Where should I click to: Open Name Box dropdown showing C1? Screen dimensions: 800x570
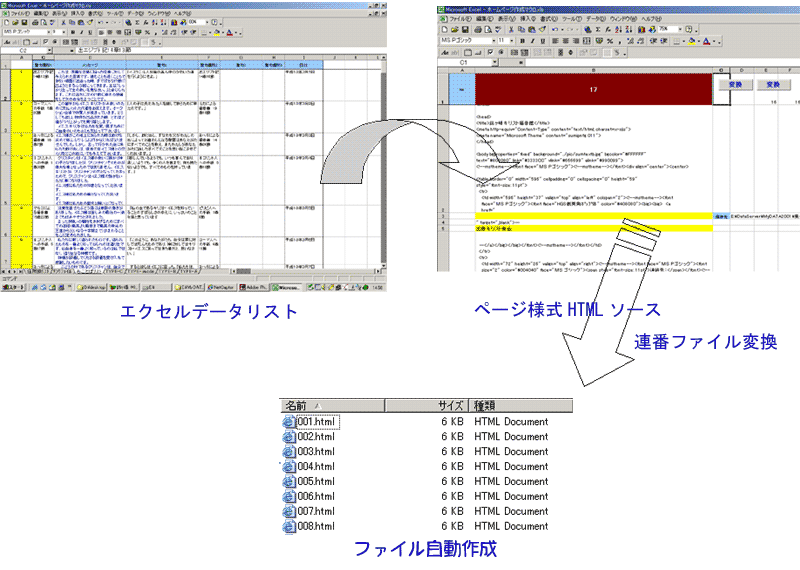pos(495,62)
